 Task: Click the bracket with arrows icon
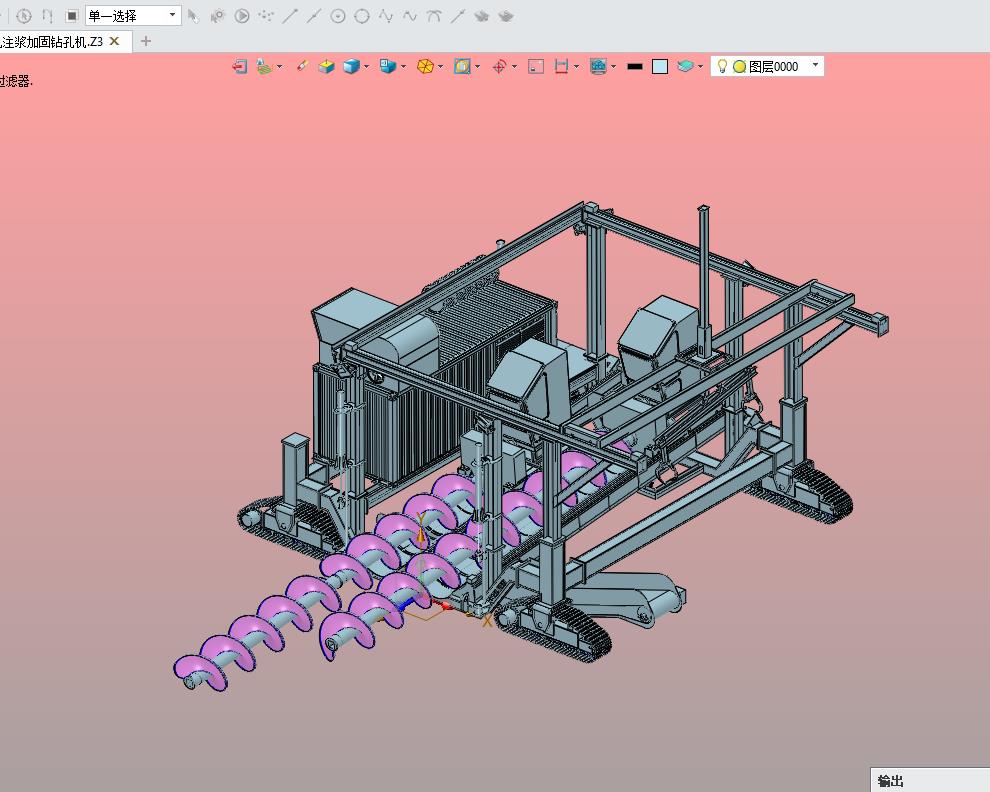click(47, 16)
